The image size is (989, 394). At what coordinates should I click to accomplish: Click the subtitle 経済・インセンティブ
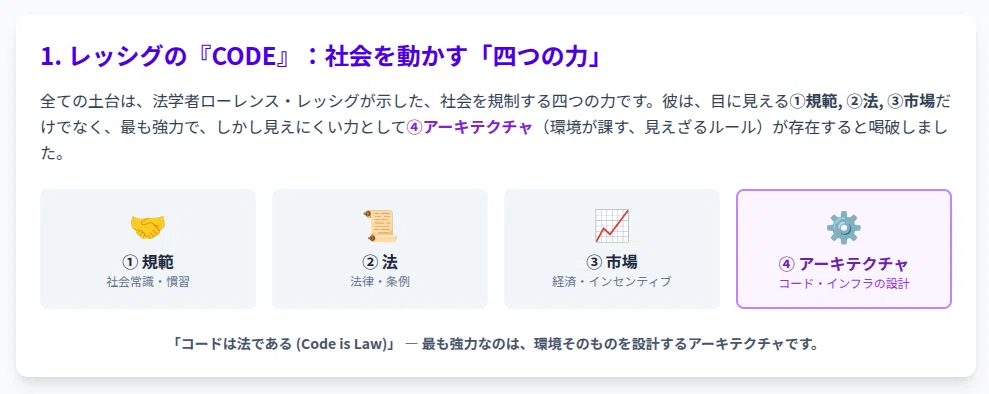[x=612, y=282]
